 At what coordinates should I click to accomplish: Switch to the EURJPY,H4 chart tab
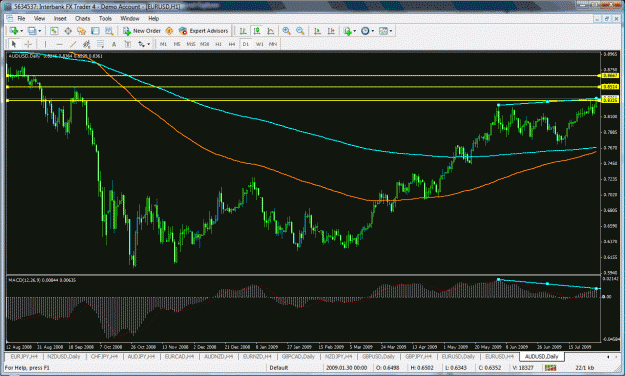tap(24, 356)
